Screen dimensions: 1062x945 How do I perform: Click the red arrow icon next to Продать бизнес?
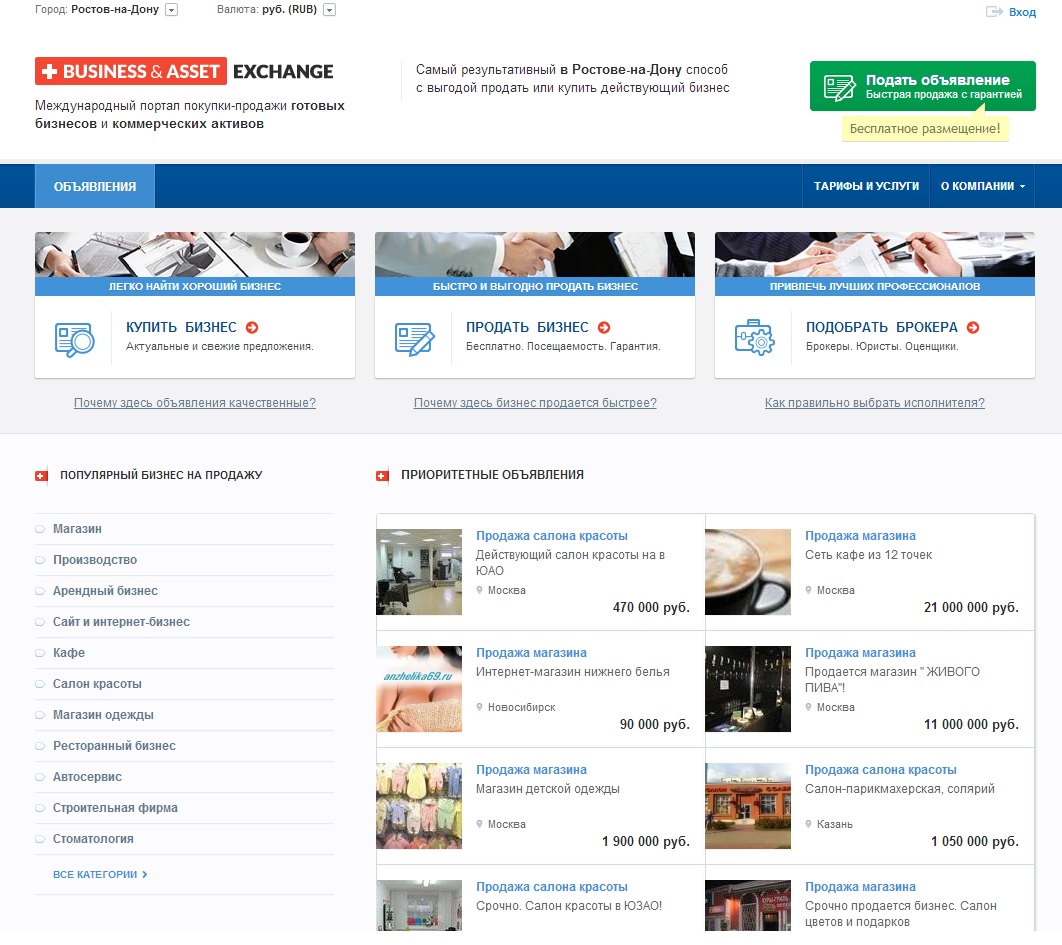604,327
